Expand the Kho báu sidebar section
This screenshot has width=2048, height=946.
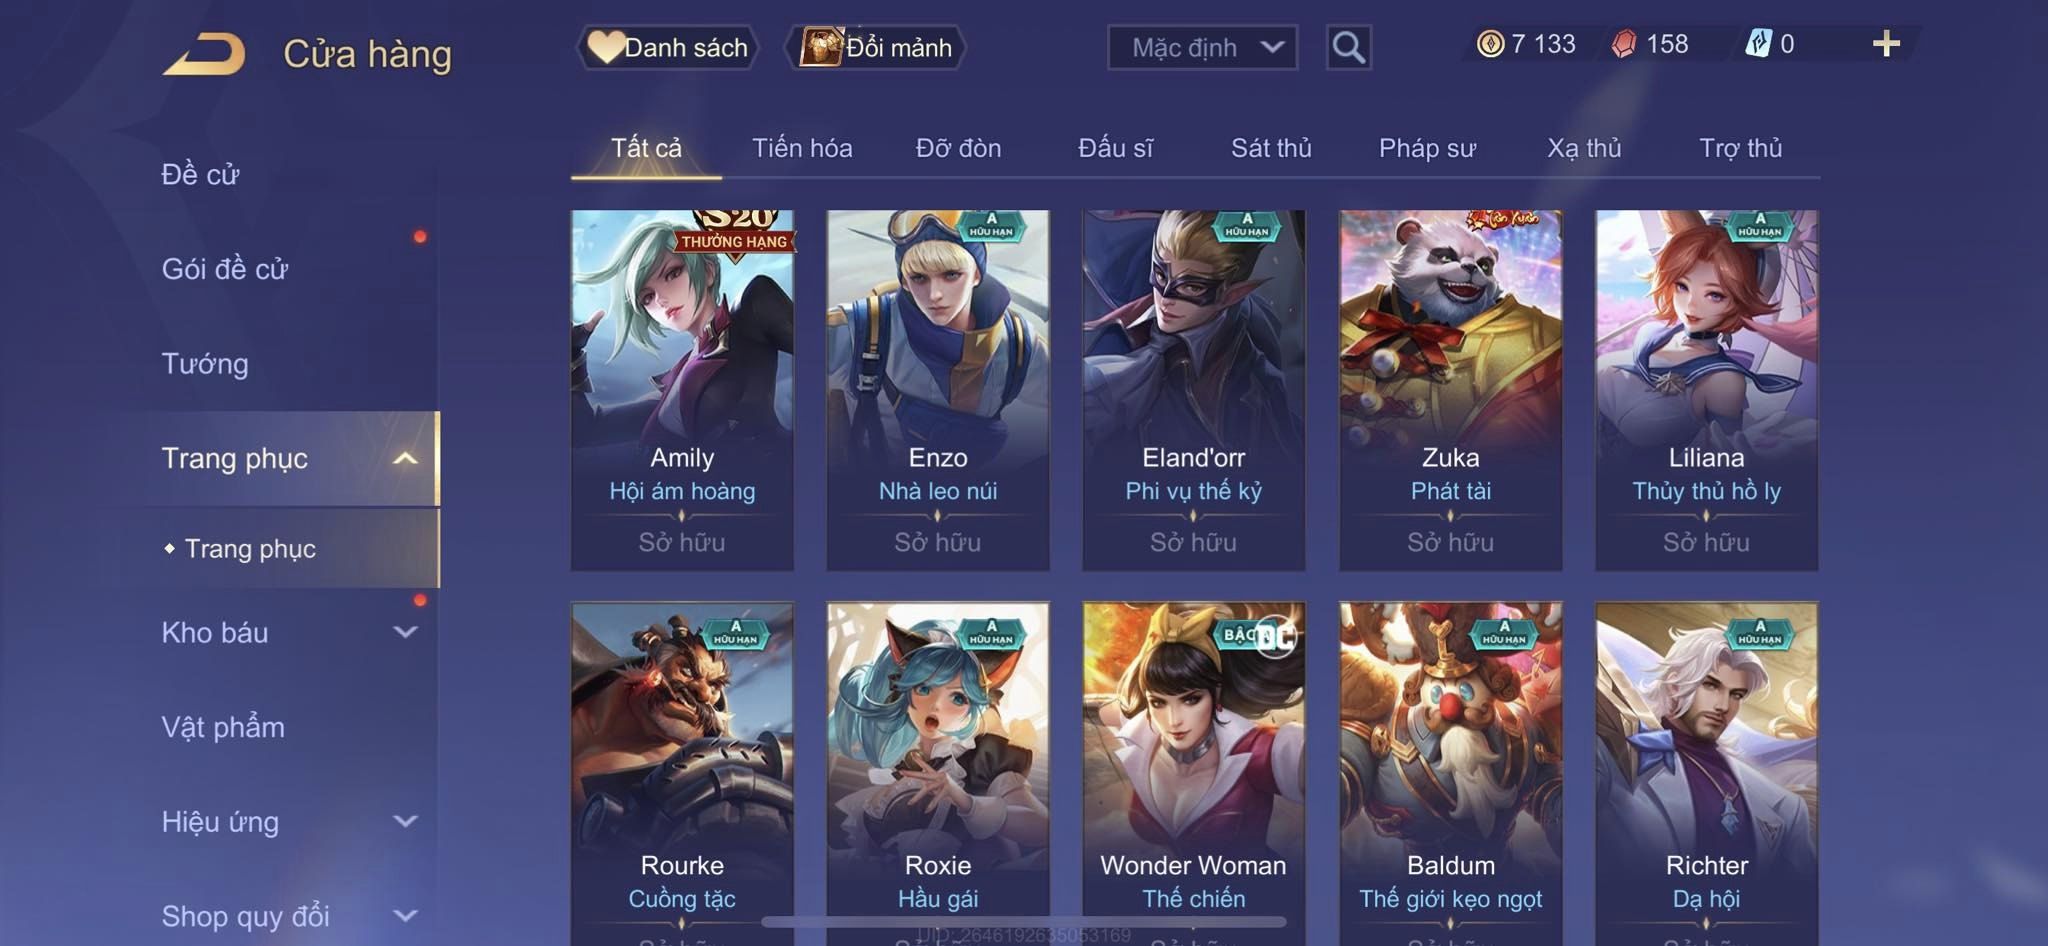[405, 632]
